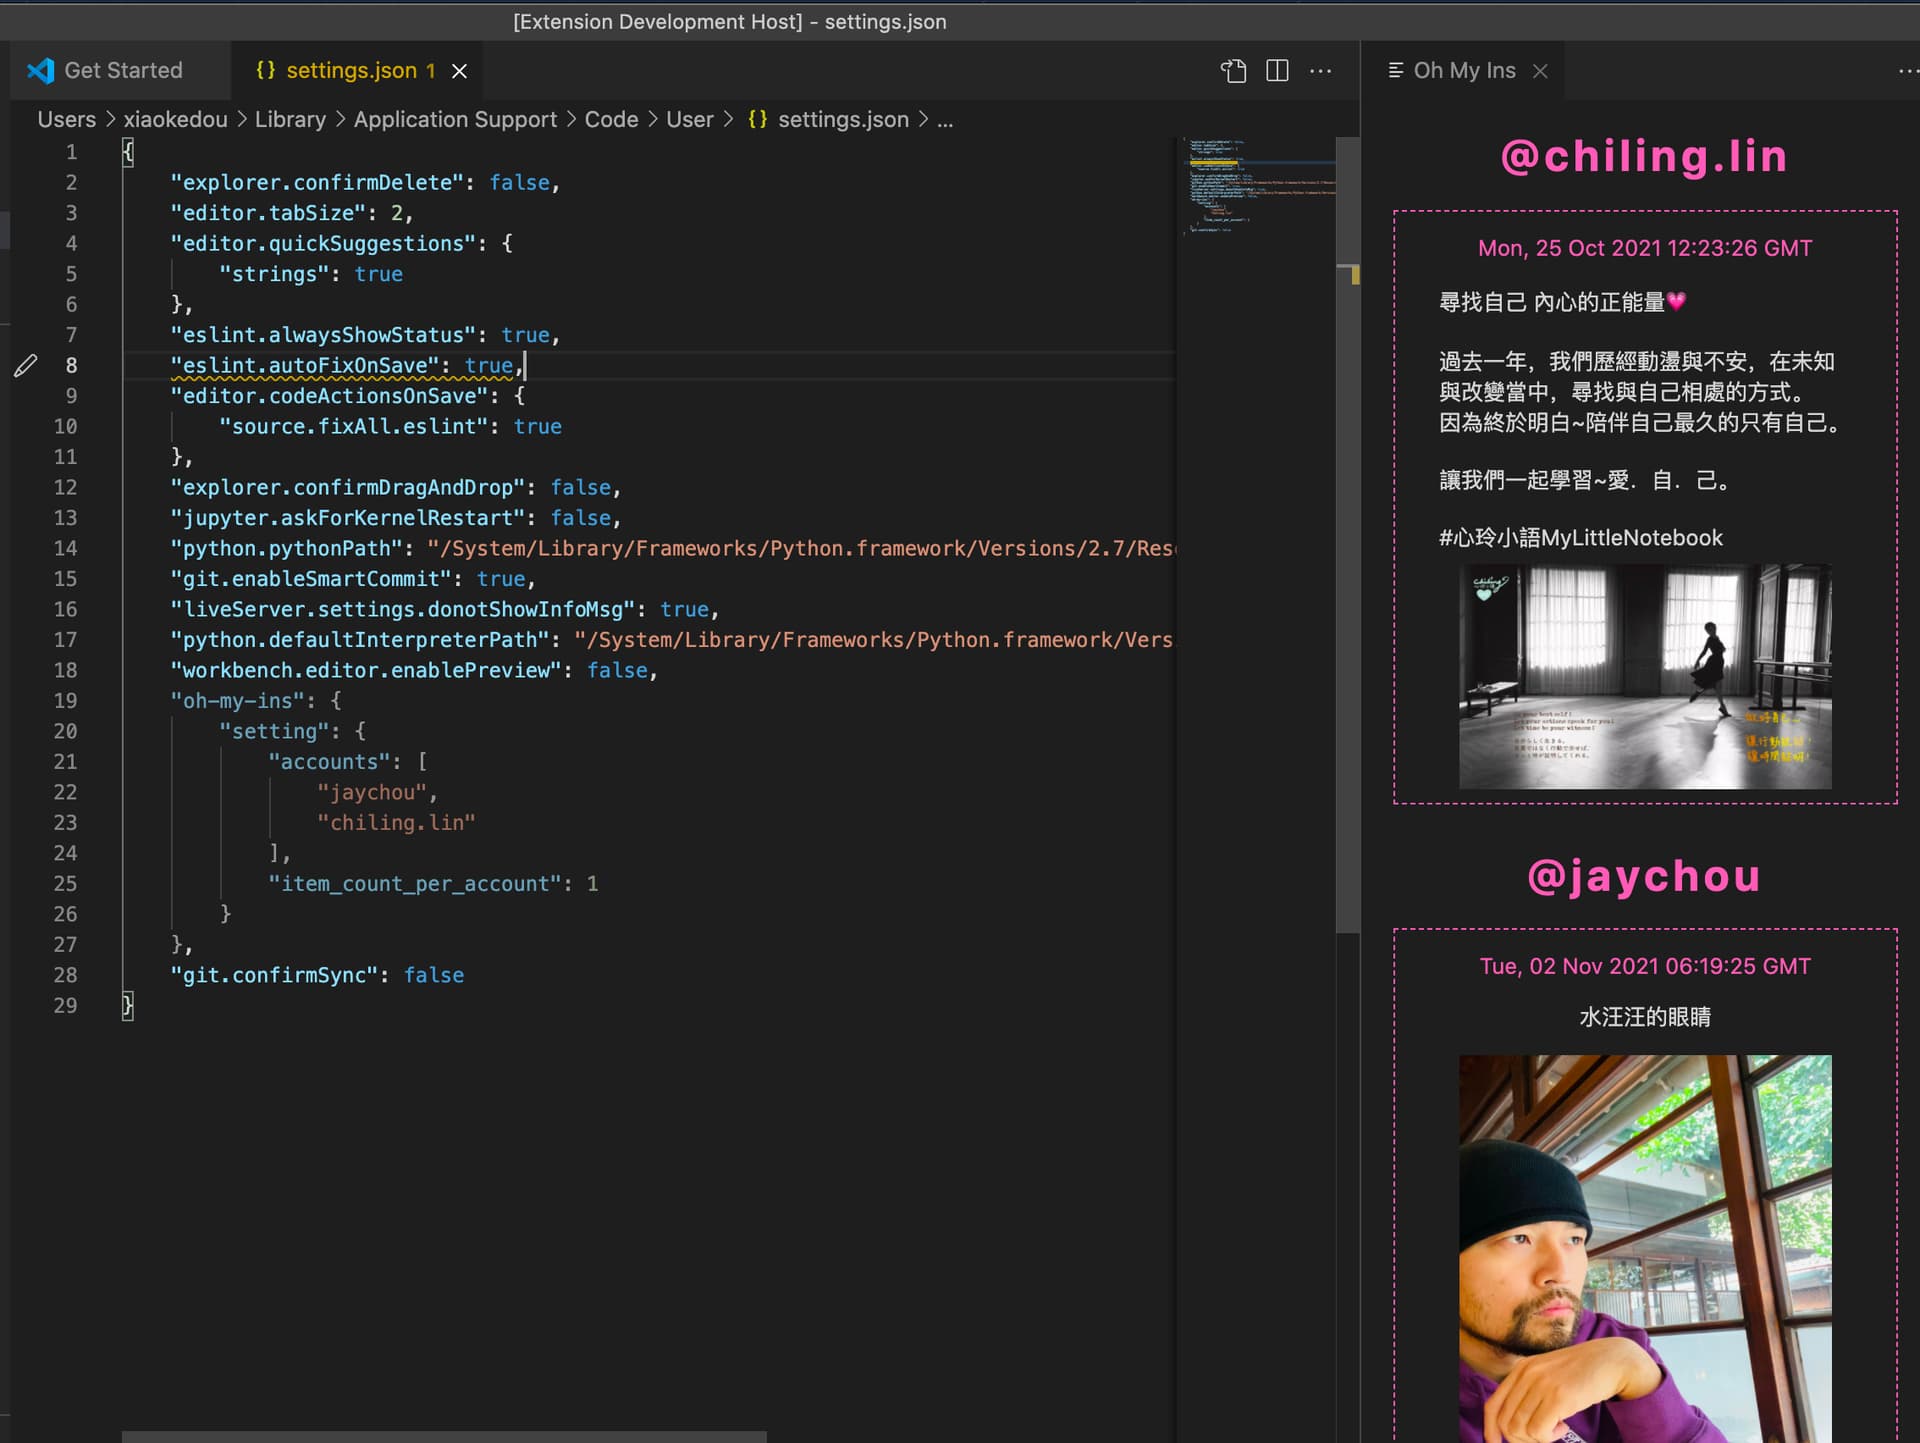Open the Oh My Ins panel more actions

[x=1907, y=71]
